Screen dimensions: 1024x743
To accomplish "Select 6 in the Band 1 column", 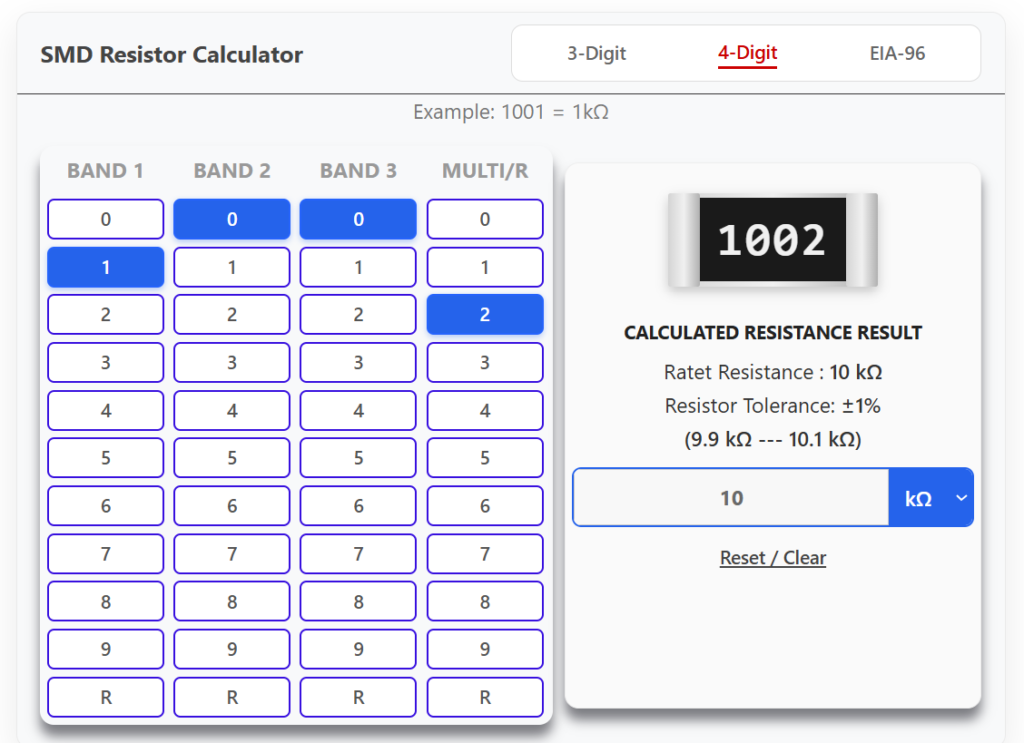I will [x=106, y=506].
